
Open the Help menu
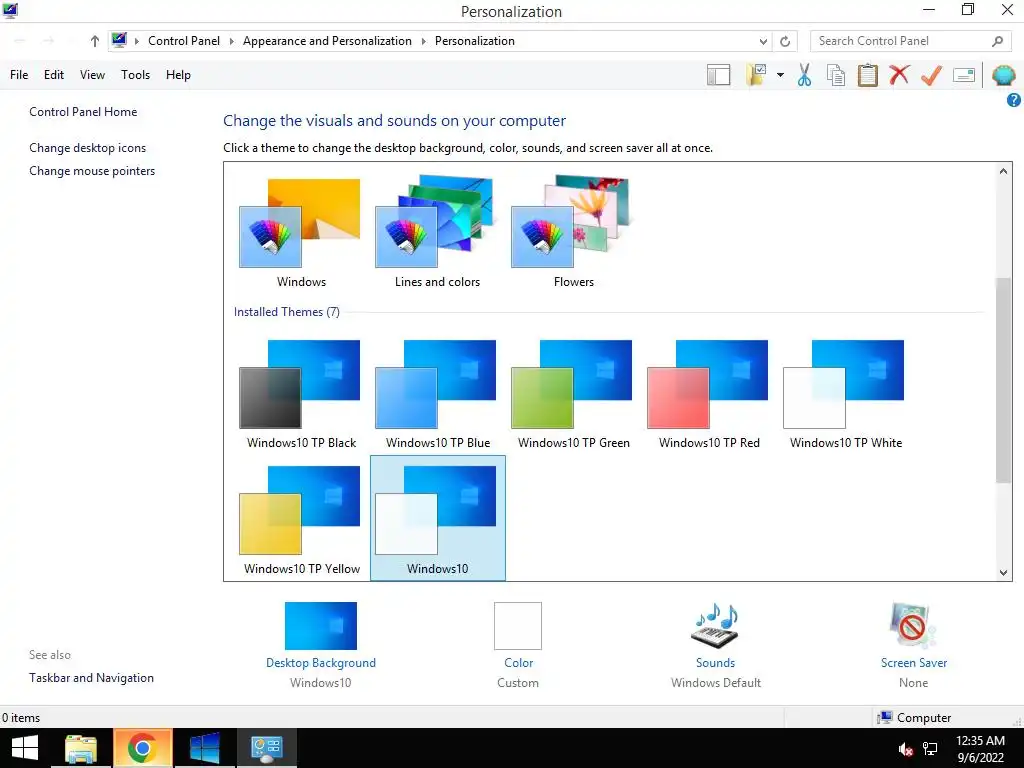coord(178,75)
